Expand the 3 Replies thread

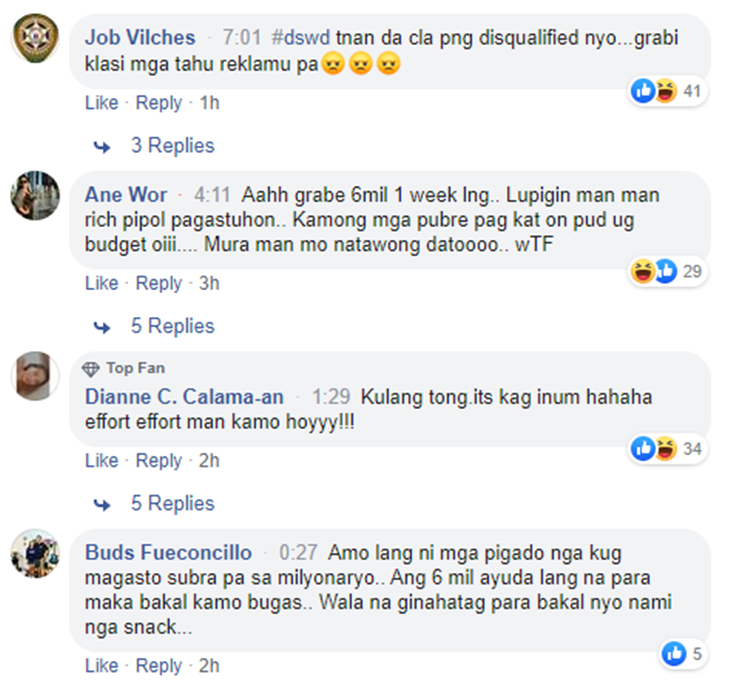click(173, 145)
